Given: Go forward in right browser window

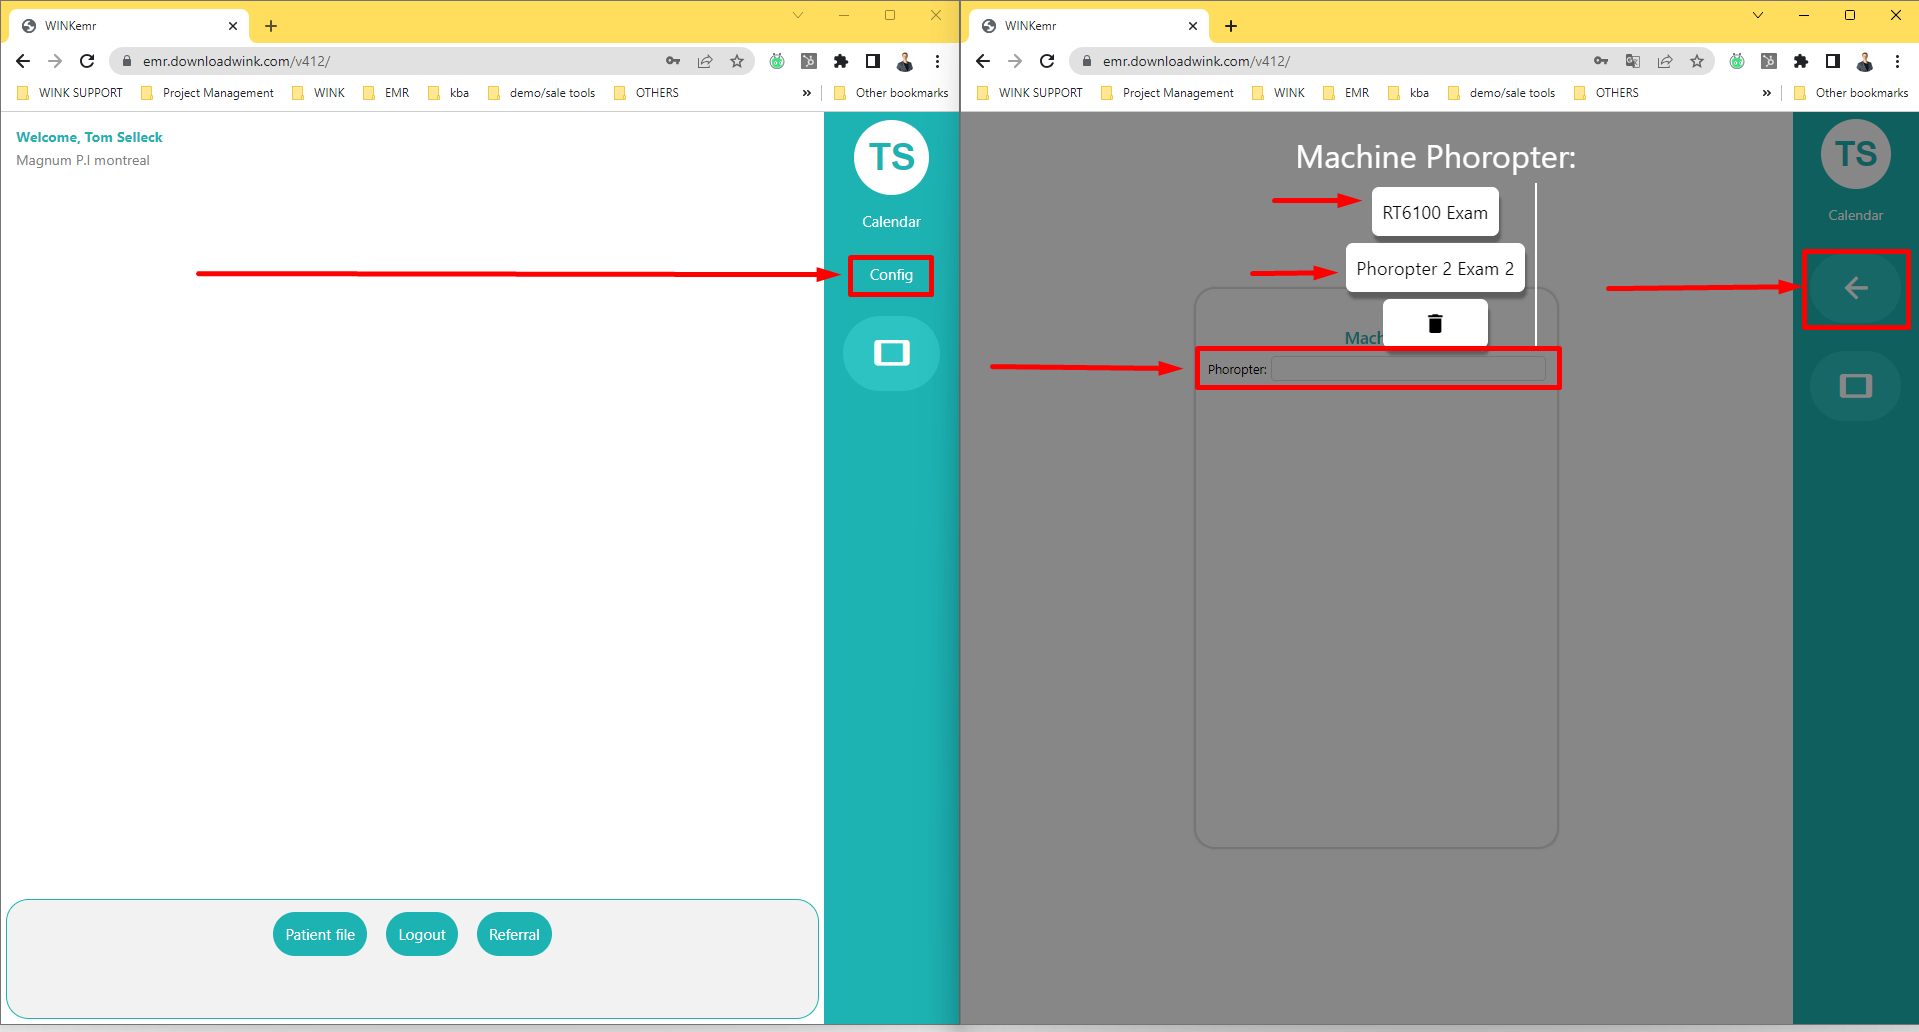Looking at the screenshot, I should (x=1015, y=61).
